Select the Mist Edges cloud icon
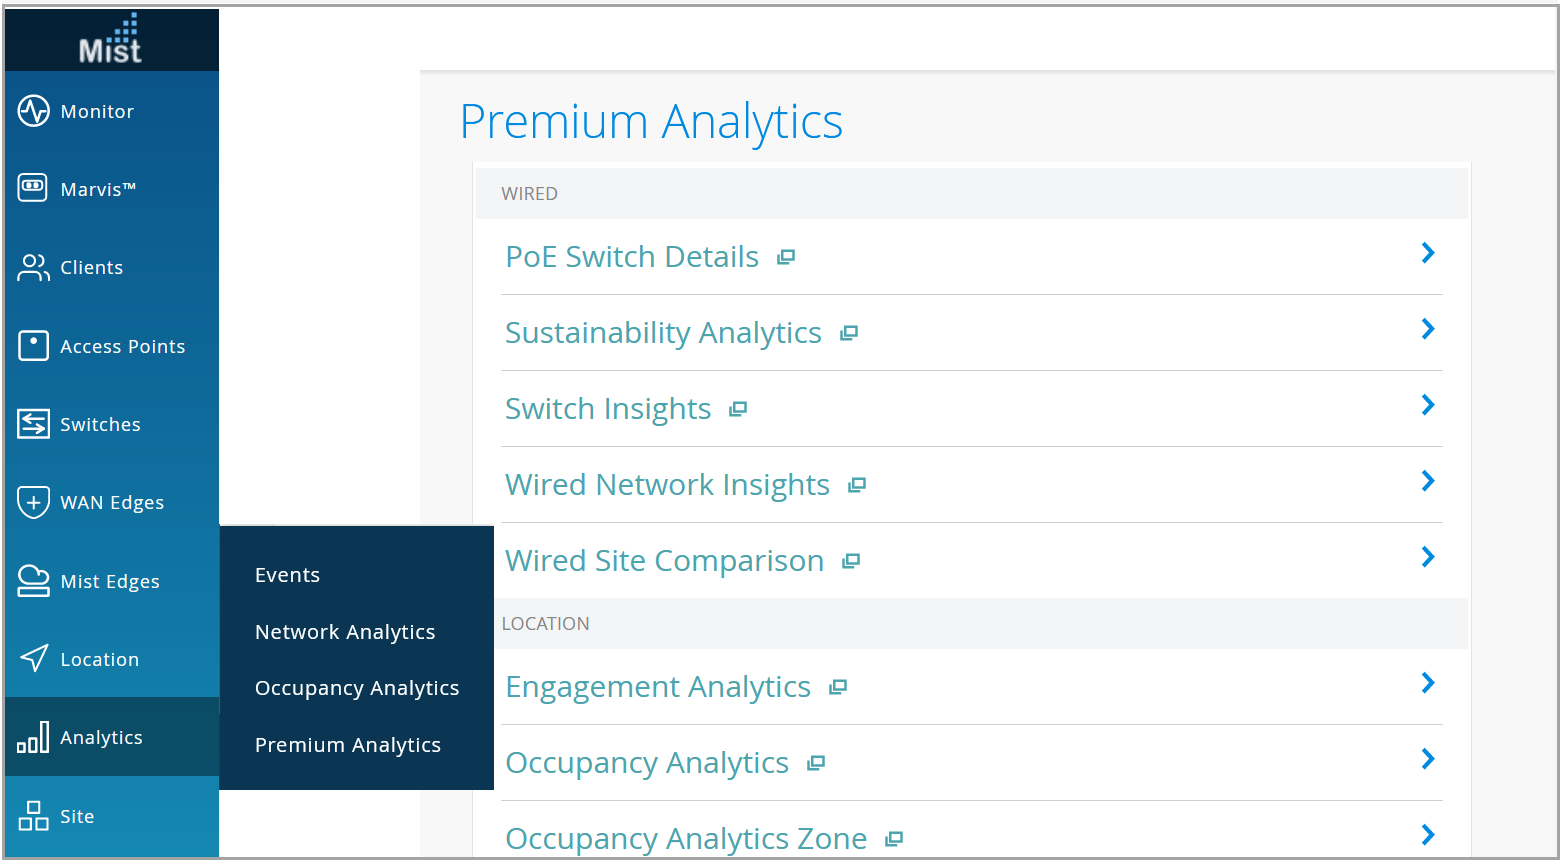Viewport: 1560px width, 860px height. tap(33, 580)
